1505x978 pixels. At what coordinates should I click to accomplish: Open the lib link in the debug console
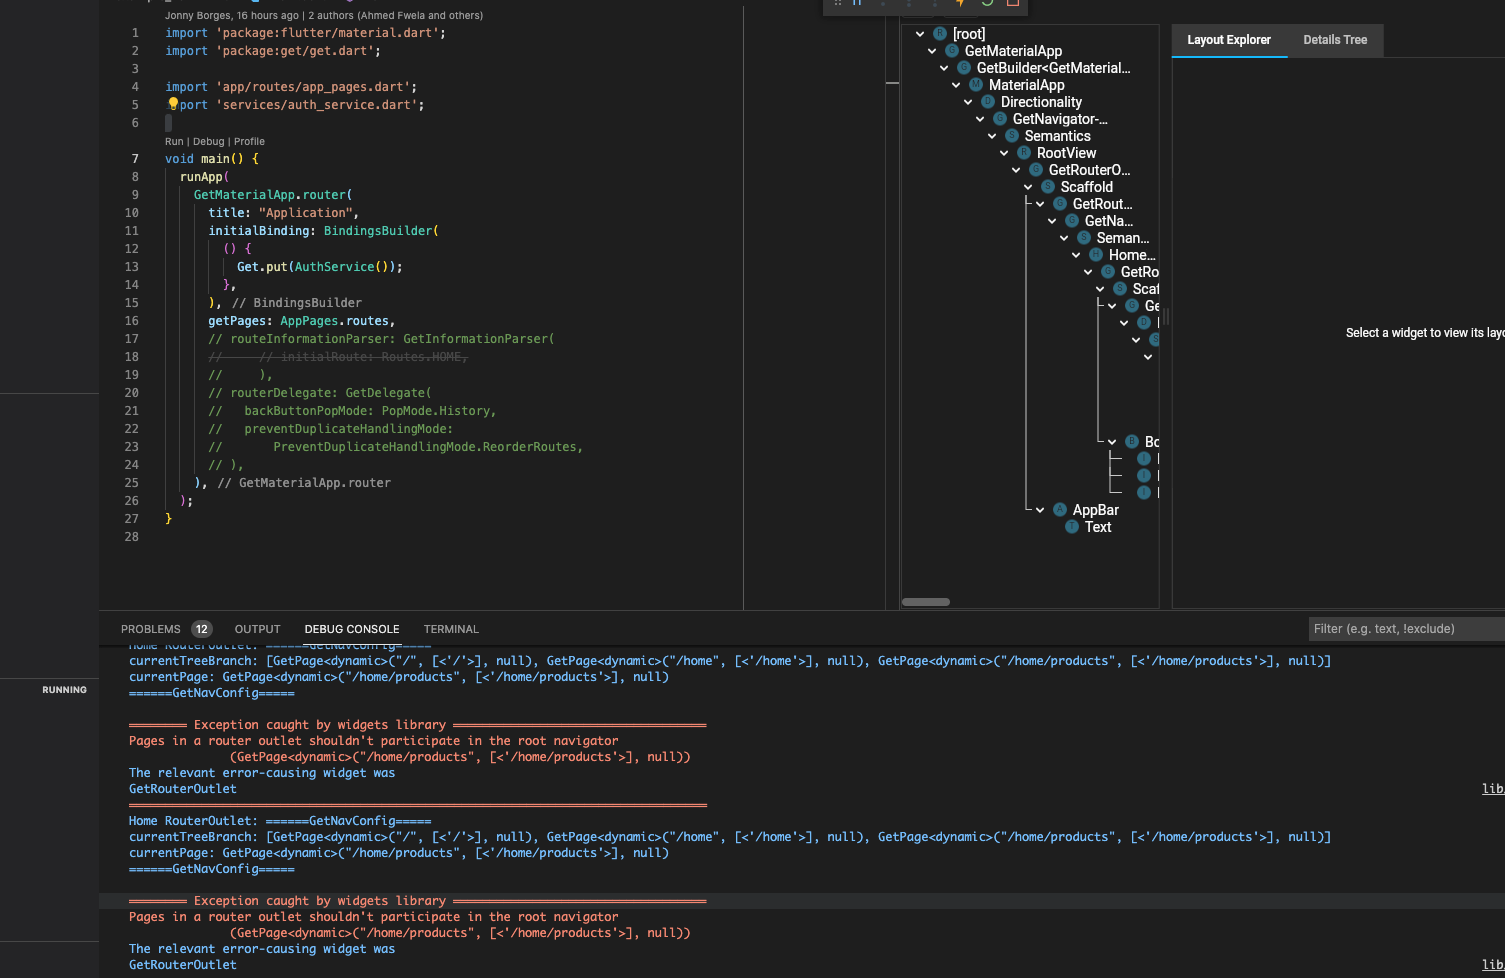coord(1493,788)
